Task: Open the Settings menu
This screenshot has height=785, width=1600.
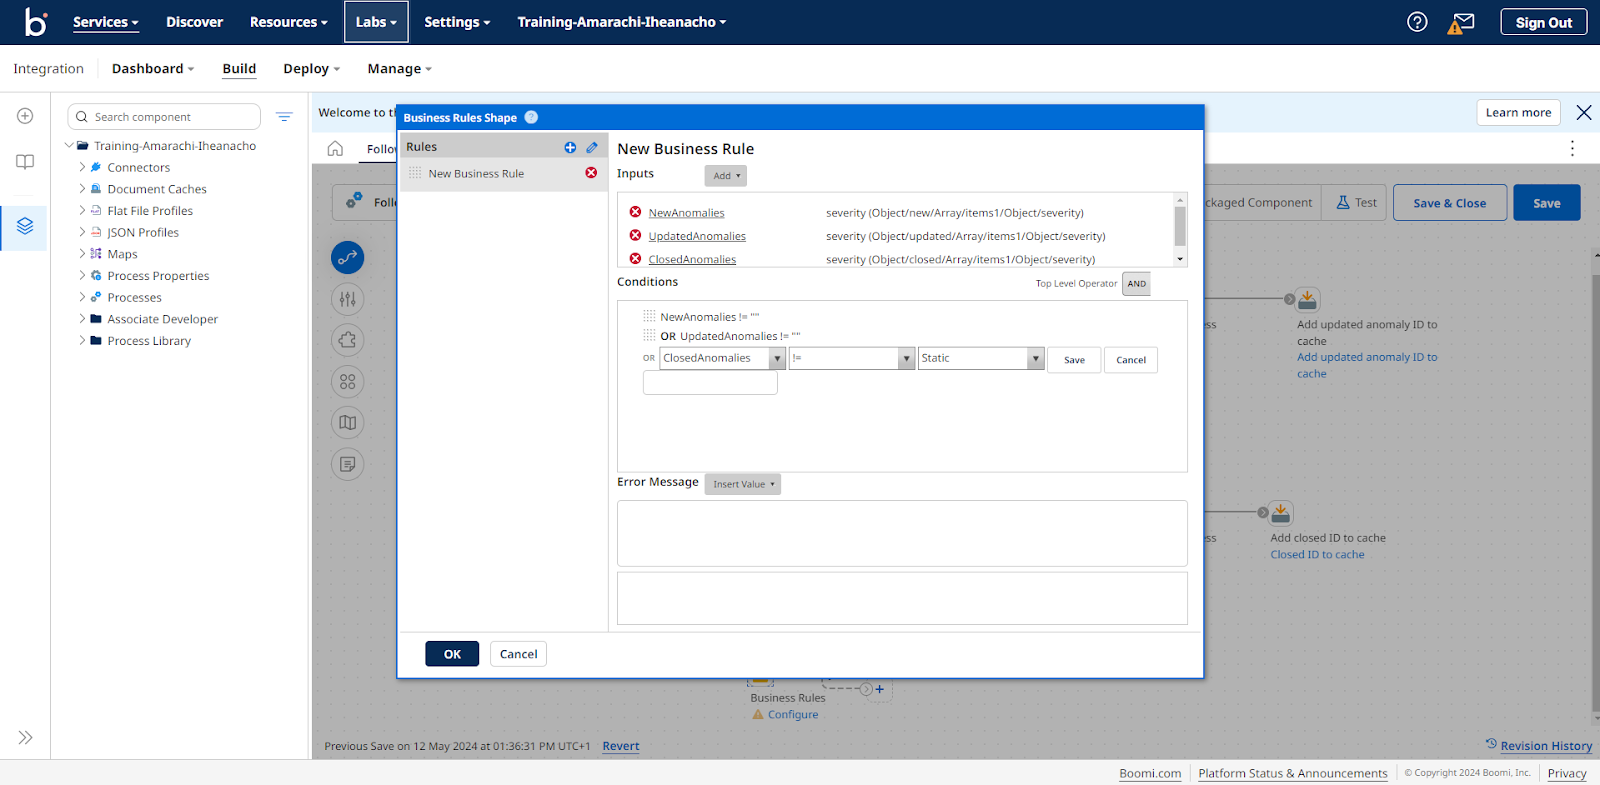Action: 457,22
